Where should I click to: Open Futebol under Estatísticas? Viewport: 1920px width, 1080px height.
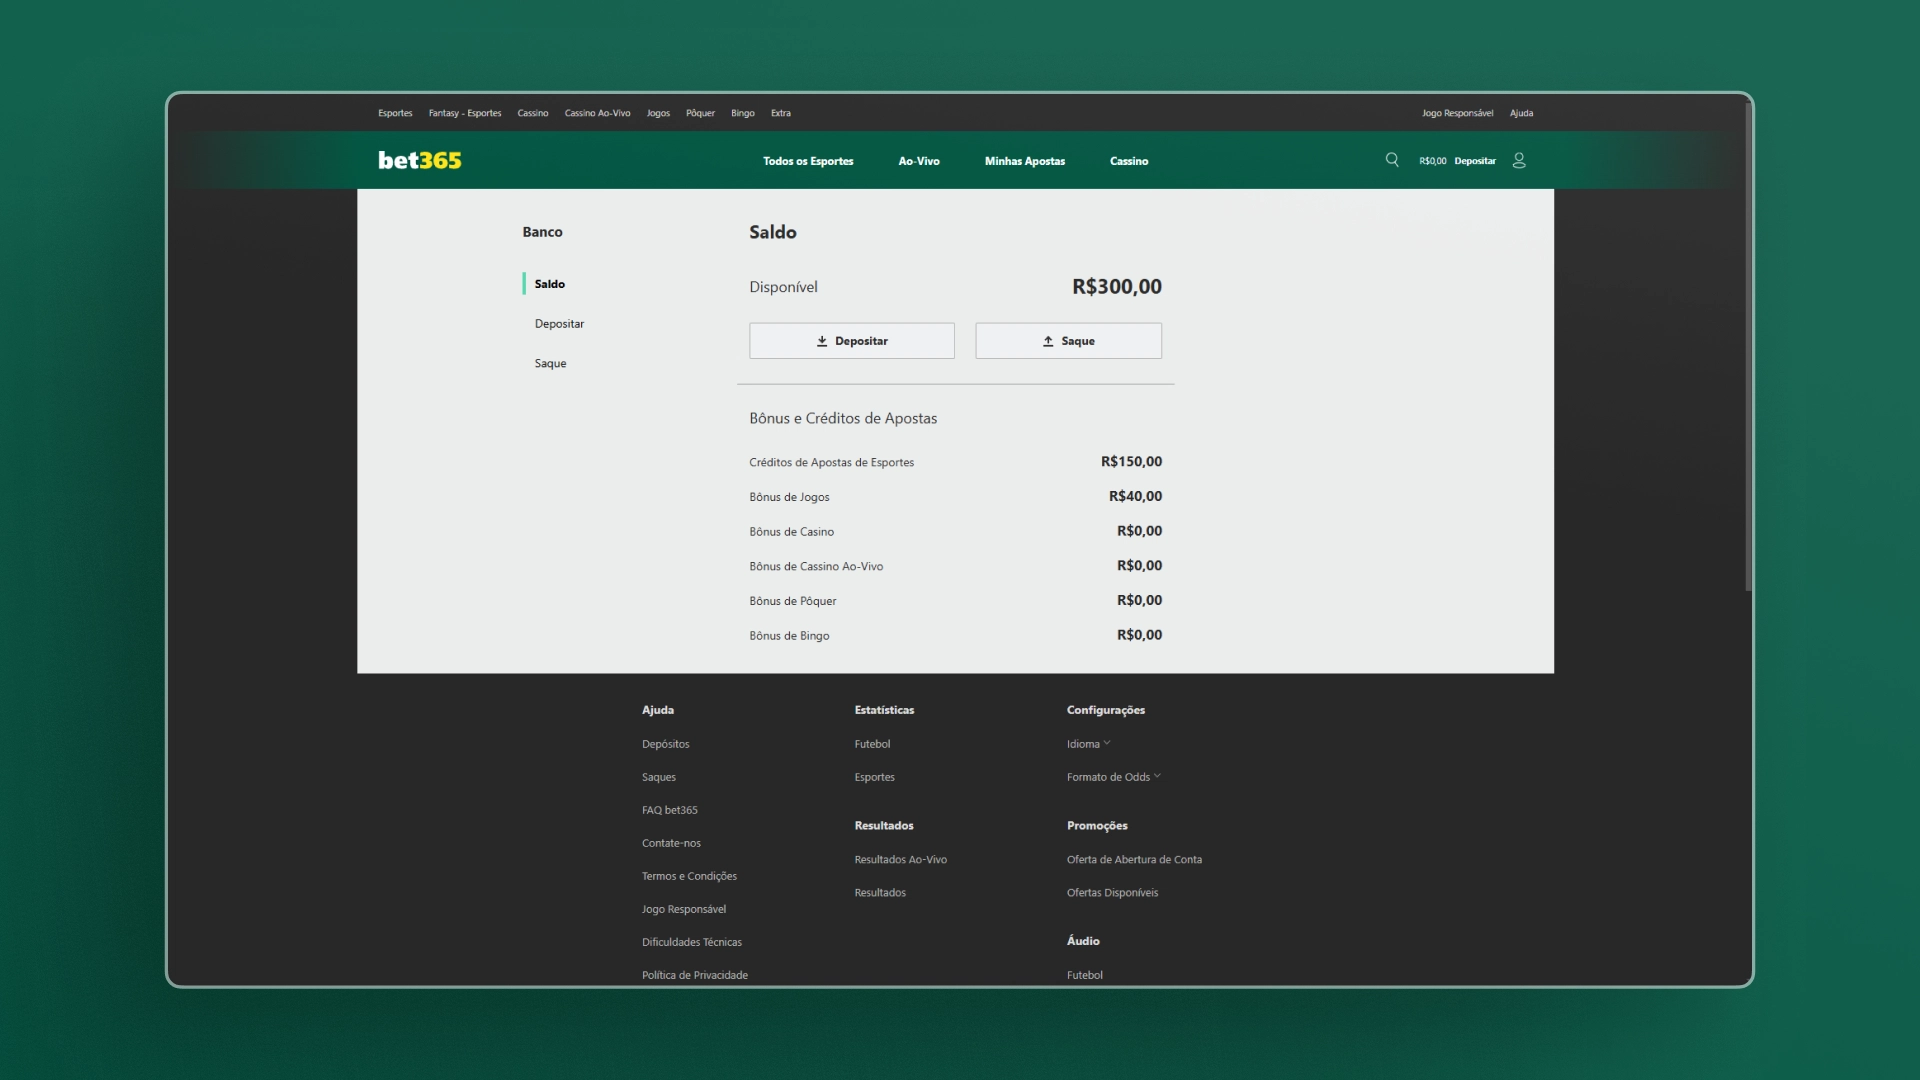click(872, 744)
